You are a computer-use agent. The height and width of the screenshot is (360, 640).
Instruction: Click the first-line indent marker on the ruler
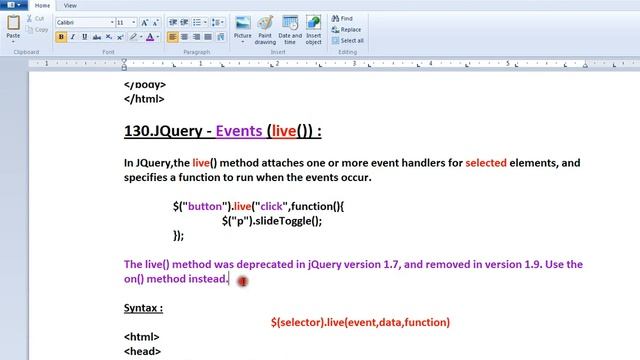124,61
